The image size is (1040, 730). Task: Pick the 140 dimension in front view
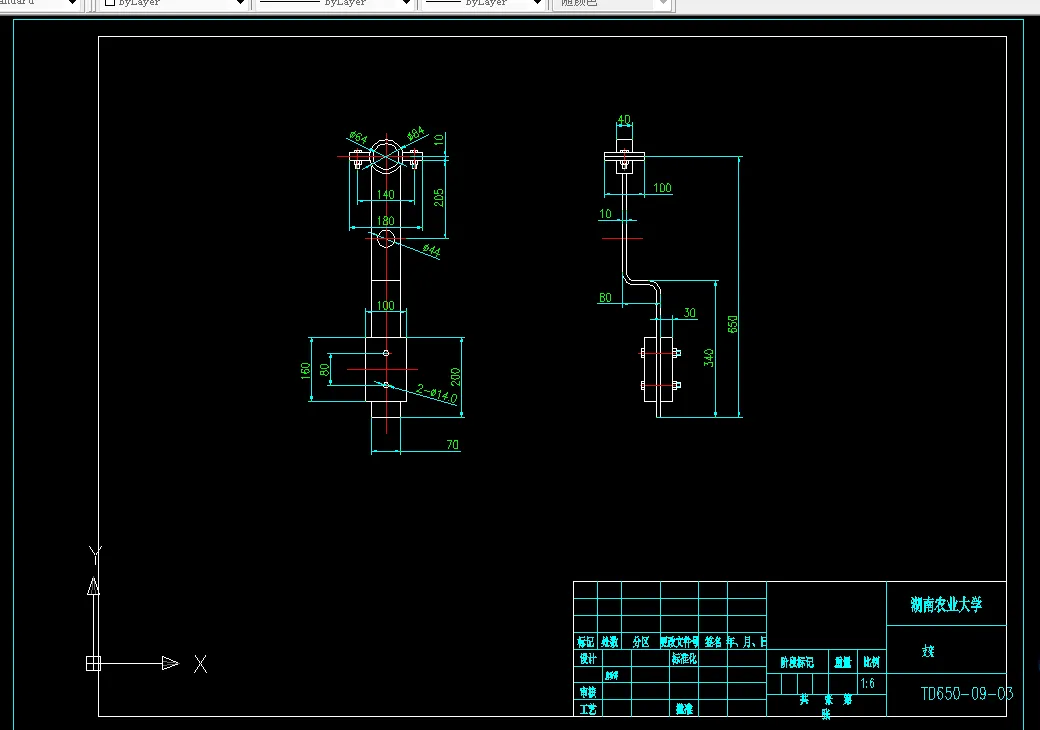click(385, 194)
